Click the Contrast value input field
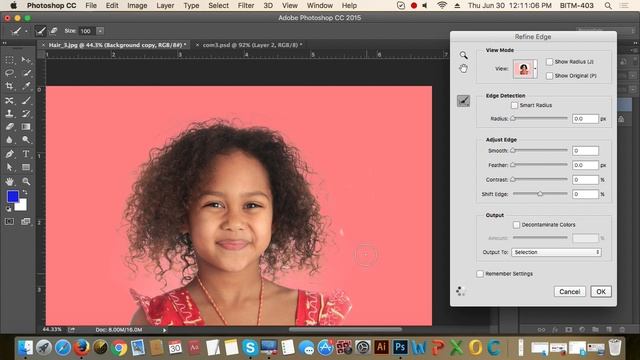 (x=585, y=180)
